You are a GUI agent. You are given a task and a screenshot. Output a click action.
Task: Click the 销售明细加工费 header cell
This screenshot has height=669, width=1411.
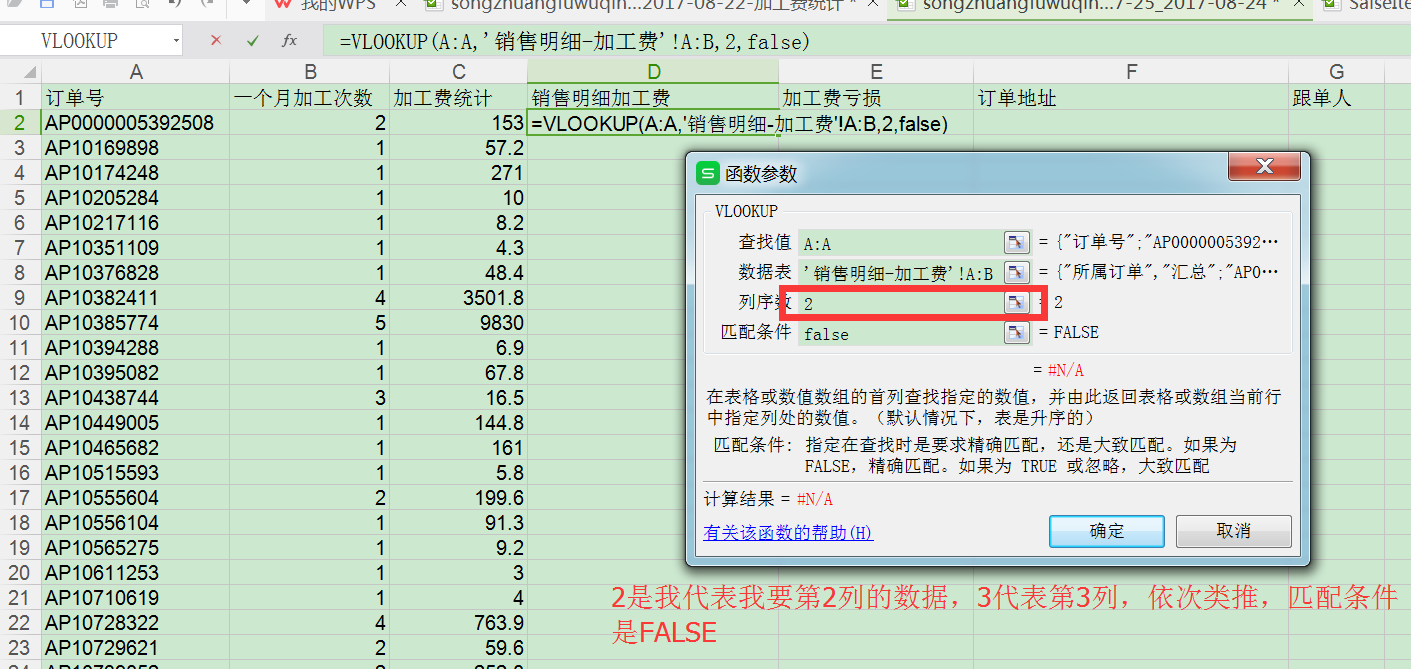coord(653,98)
